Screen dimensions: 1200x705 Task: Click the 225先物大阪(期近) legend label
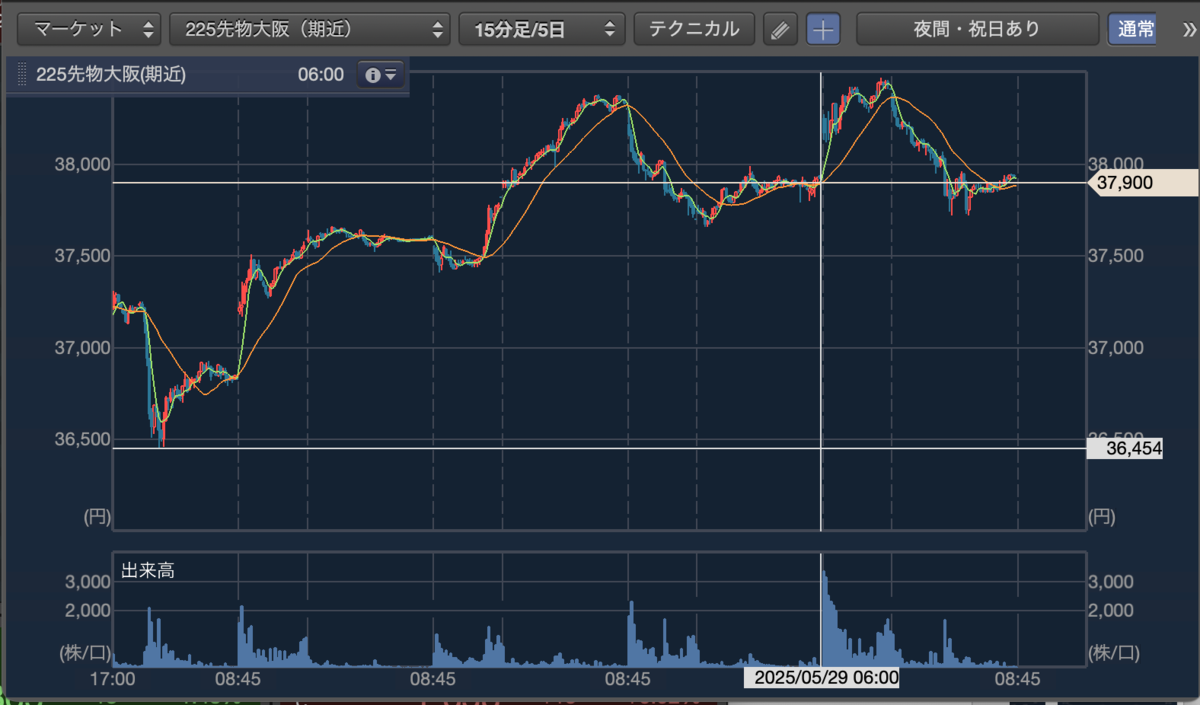point(111,75)
